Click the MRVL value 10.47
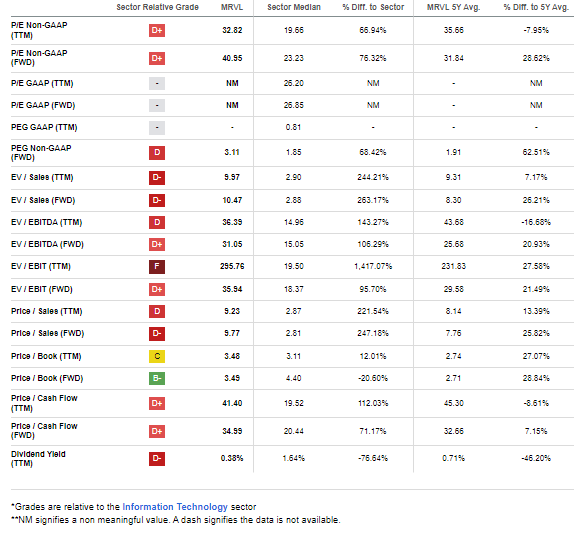Screen dimensions: 579x533 [x=232, y=200]
